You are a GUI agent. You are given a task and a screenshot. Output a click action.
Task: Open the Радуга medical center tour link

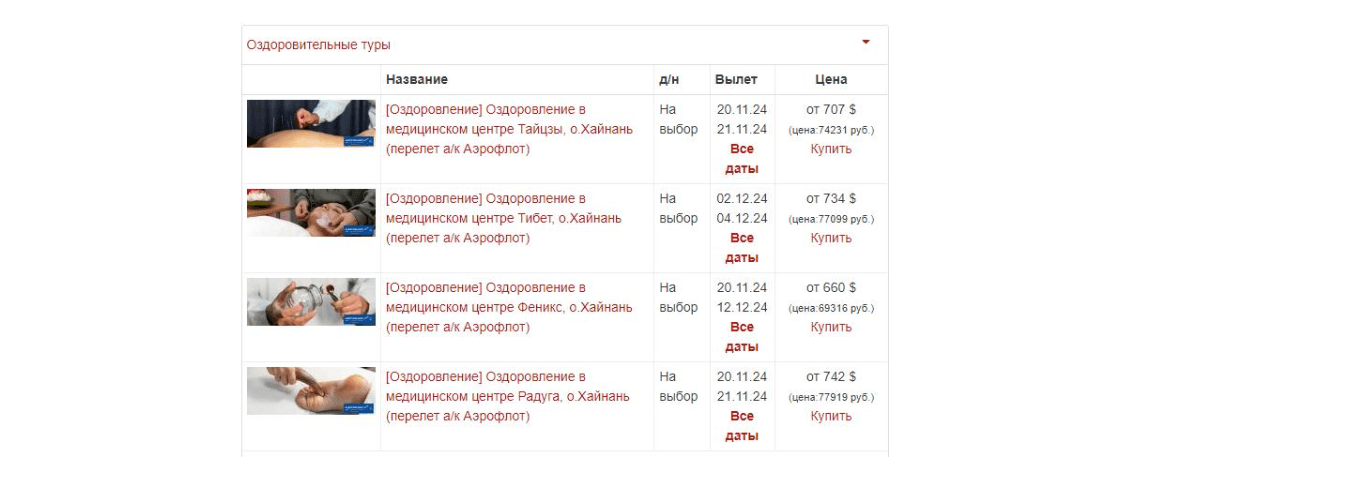click(507, 396)
